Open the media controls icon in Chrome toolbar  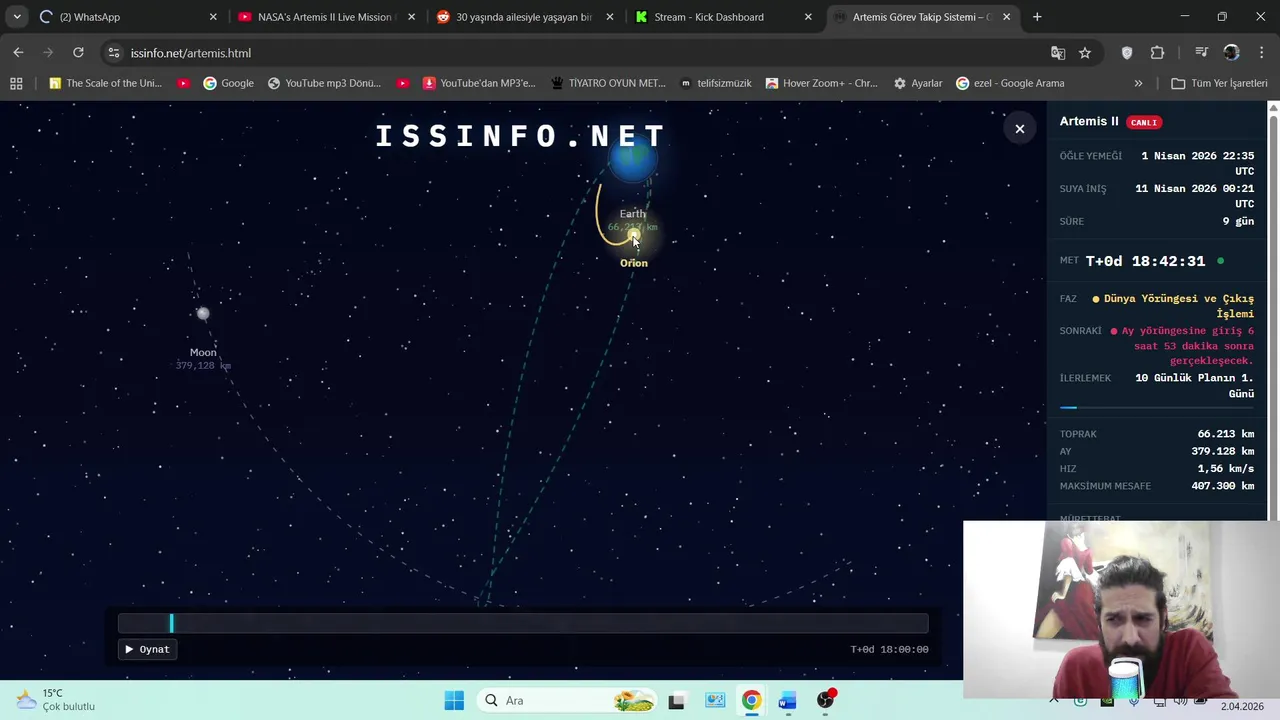click(x=1201, y=53)
